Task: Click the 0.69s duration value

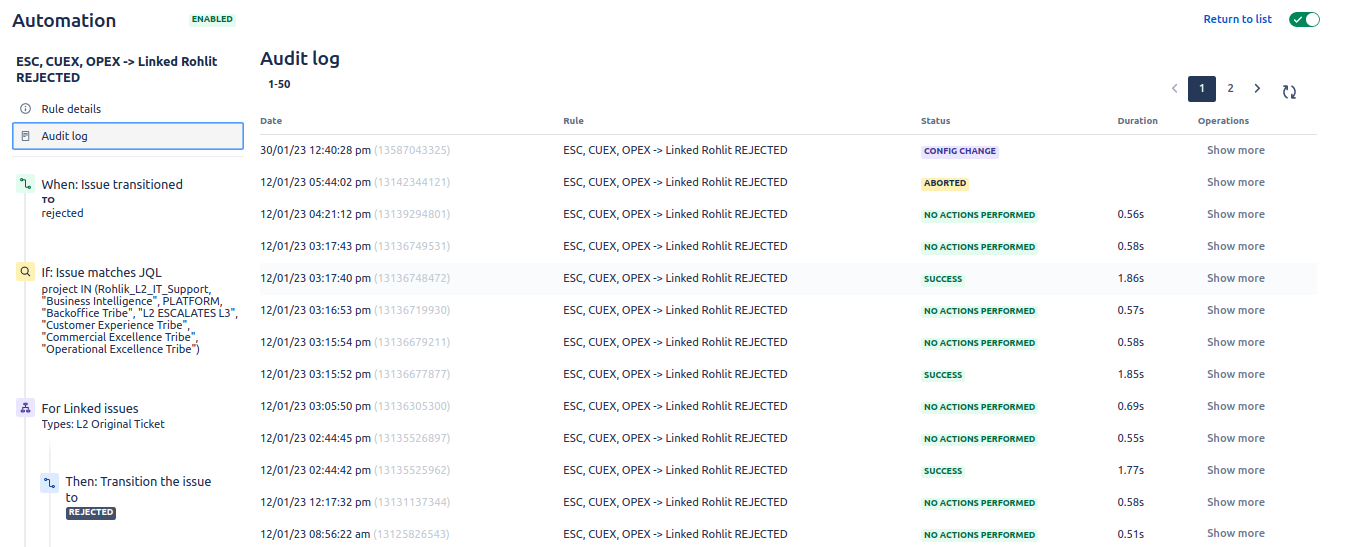Action: click(x=1131, y=406)
